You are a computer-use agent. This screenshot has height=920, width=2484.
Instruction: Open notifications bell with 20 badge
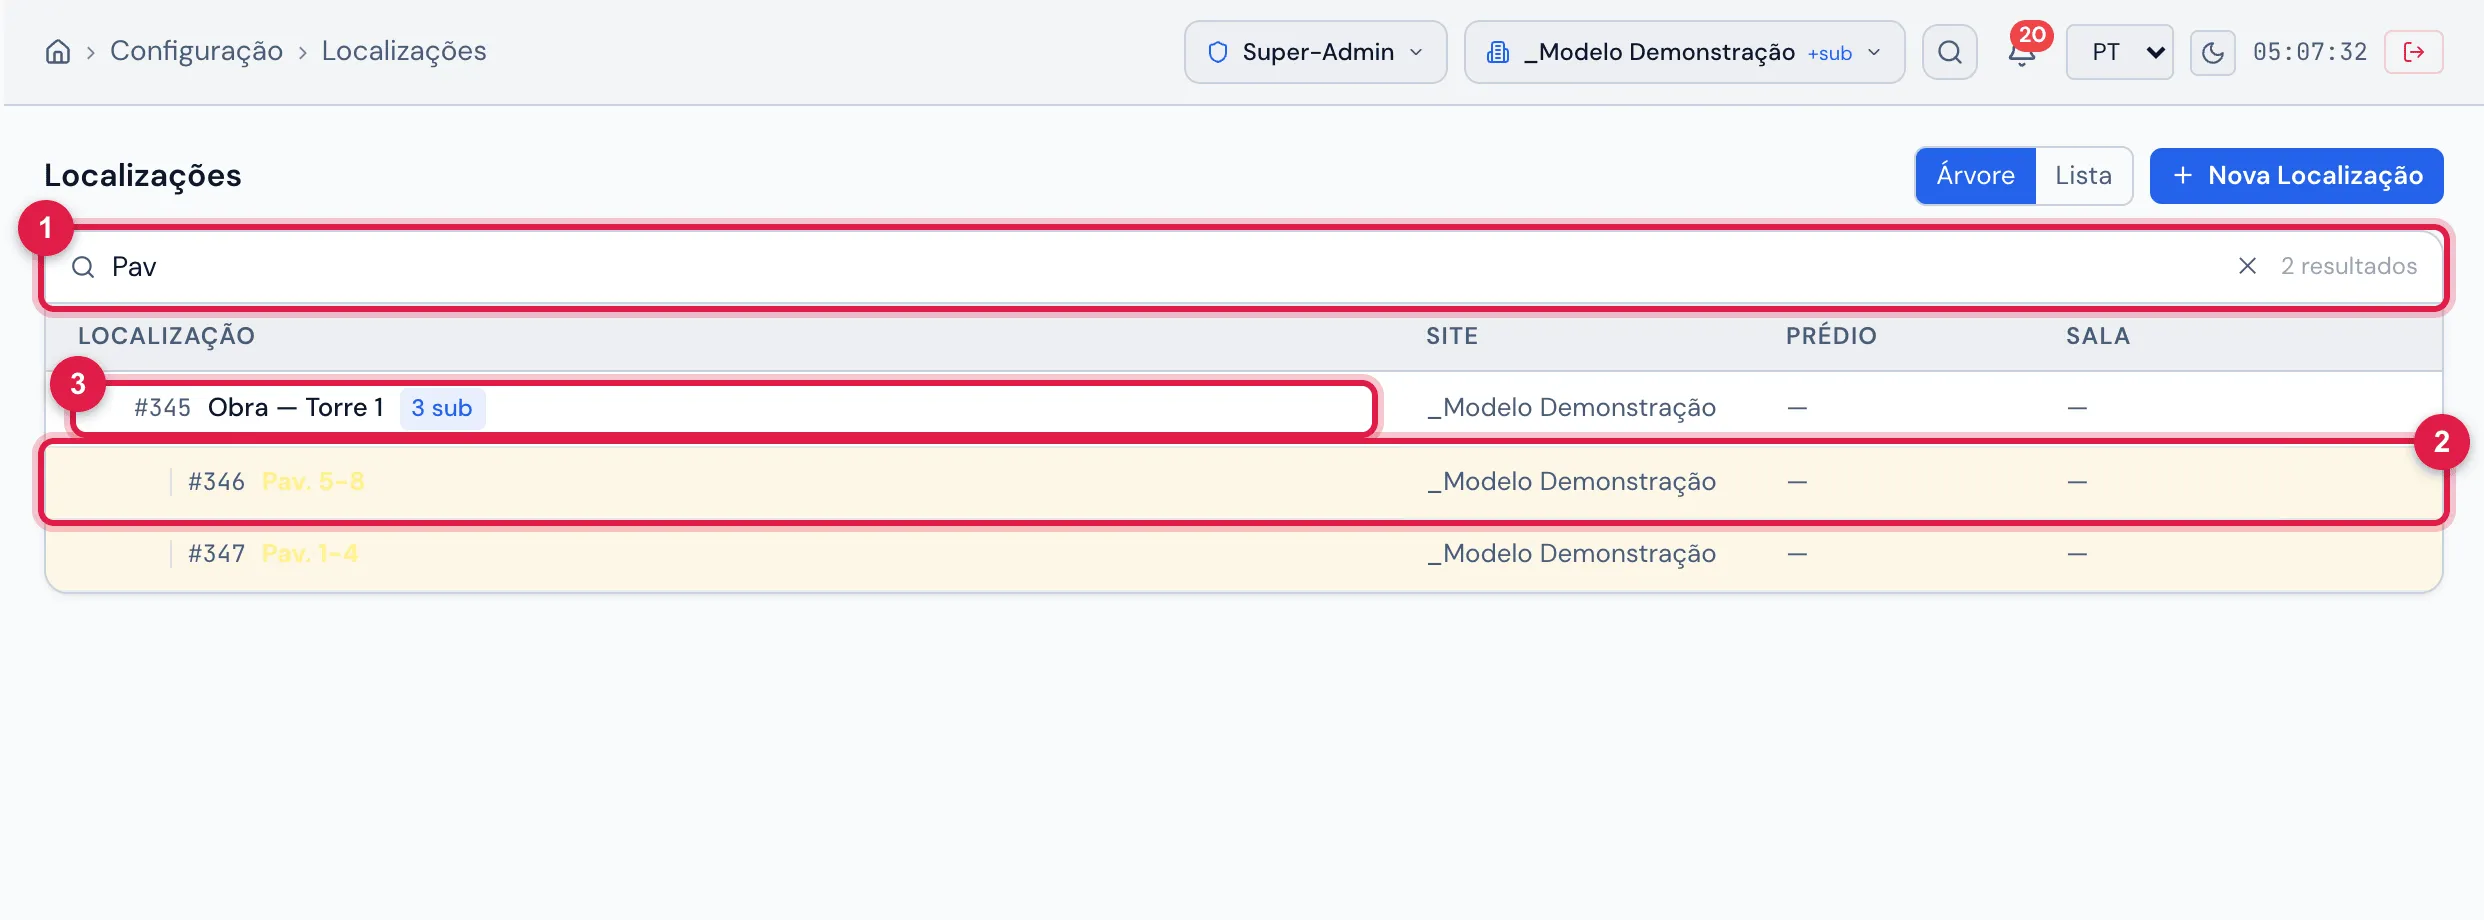[2023, 52]
